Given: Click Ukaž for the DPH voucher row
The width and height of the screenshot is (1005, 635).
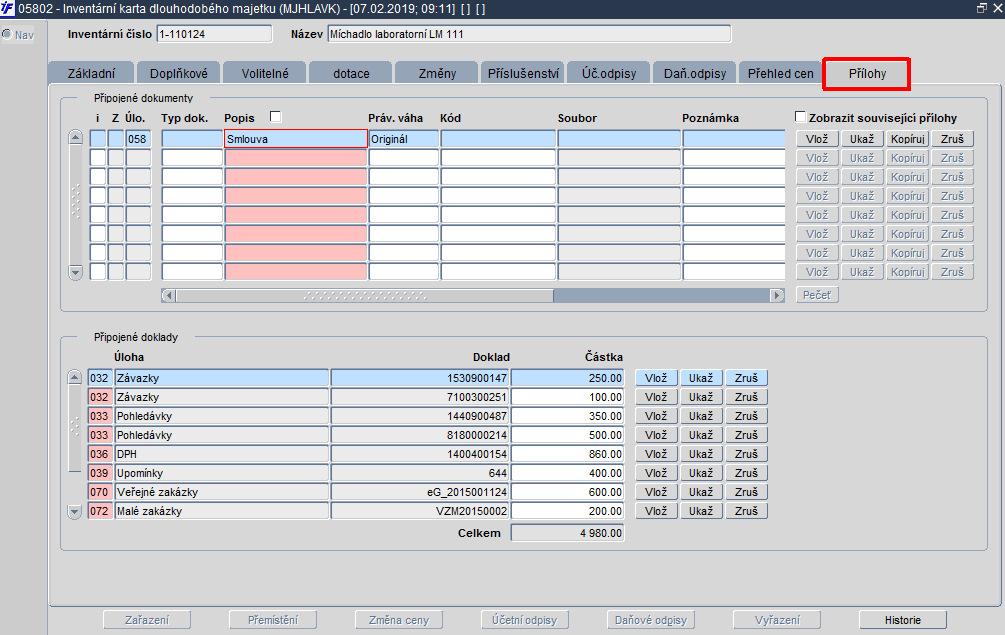Looking at the screenshot, I should (x=701, y=454).
